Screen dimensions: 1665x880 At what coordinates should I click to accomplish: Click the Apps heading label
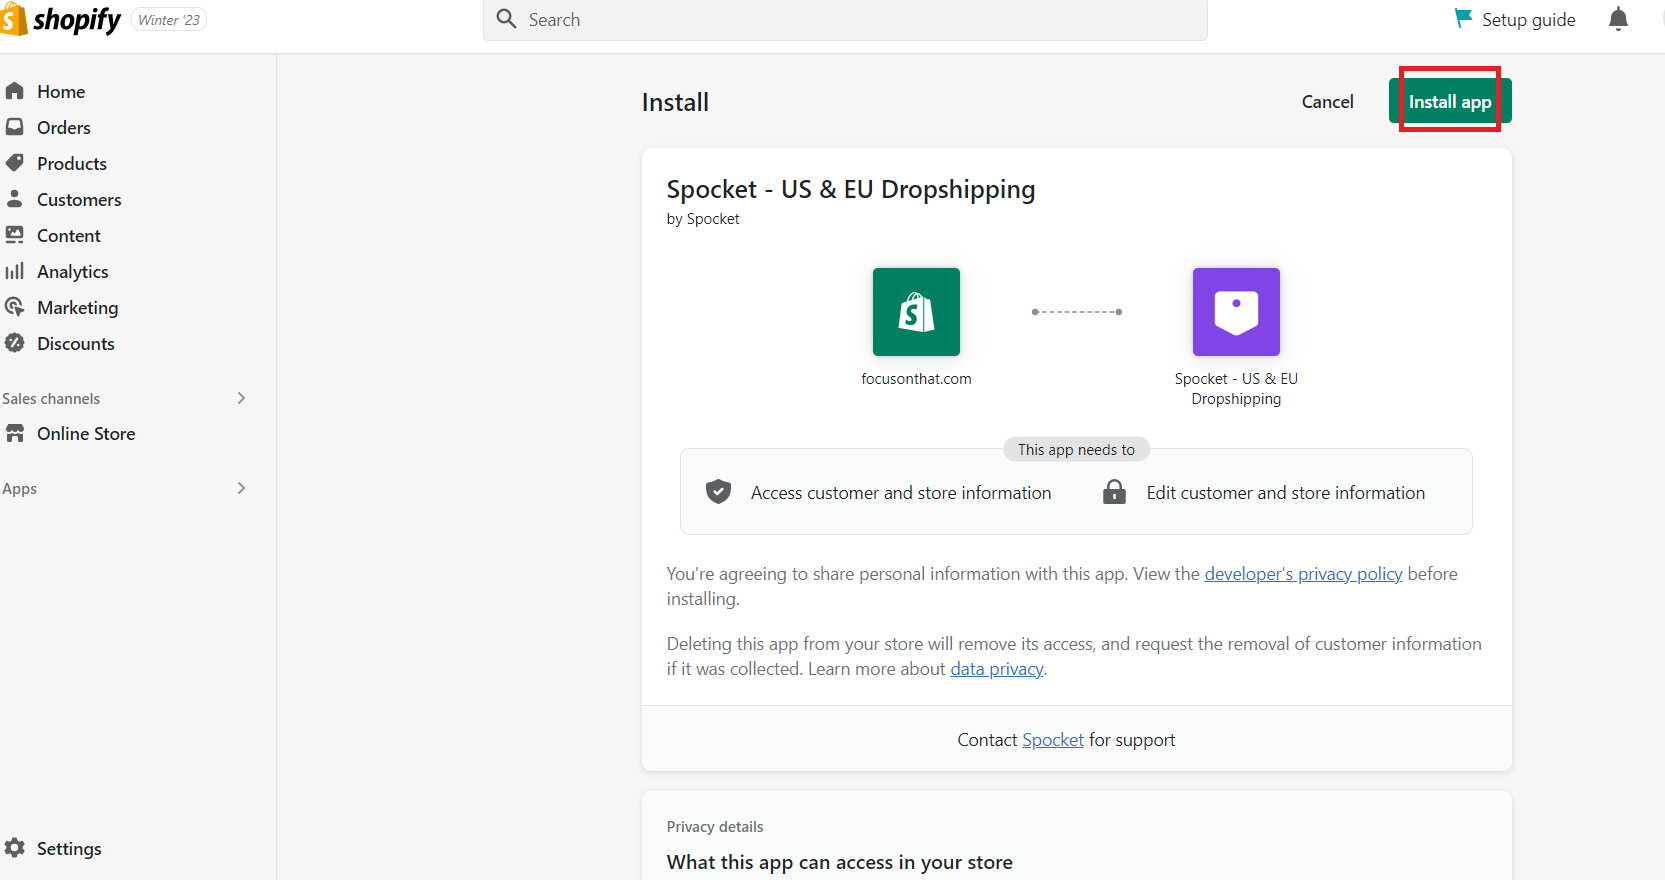tap(19, 488)
